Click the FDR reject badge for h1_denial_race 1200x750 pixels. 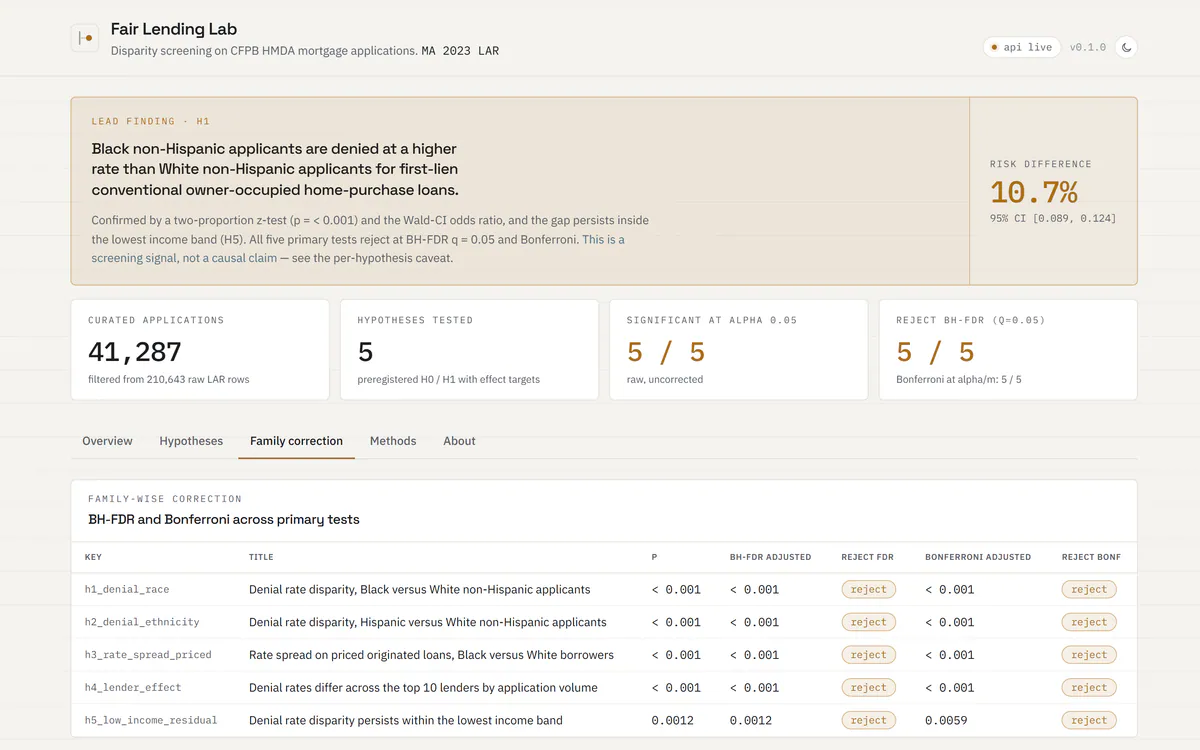(868, 589)
